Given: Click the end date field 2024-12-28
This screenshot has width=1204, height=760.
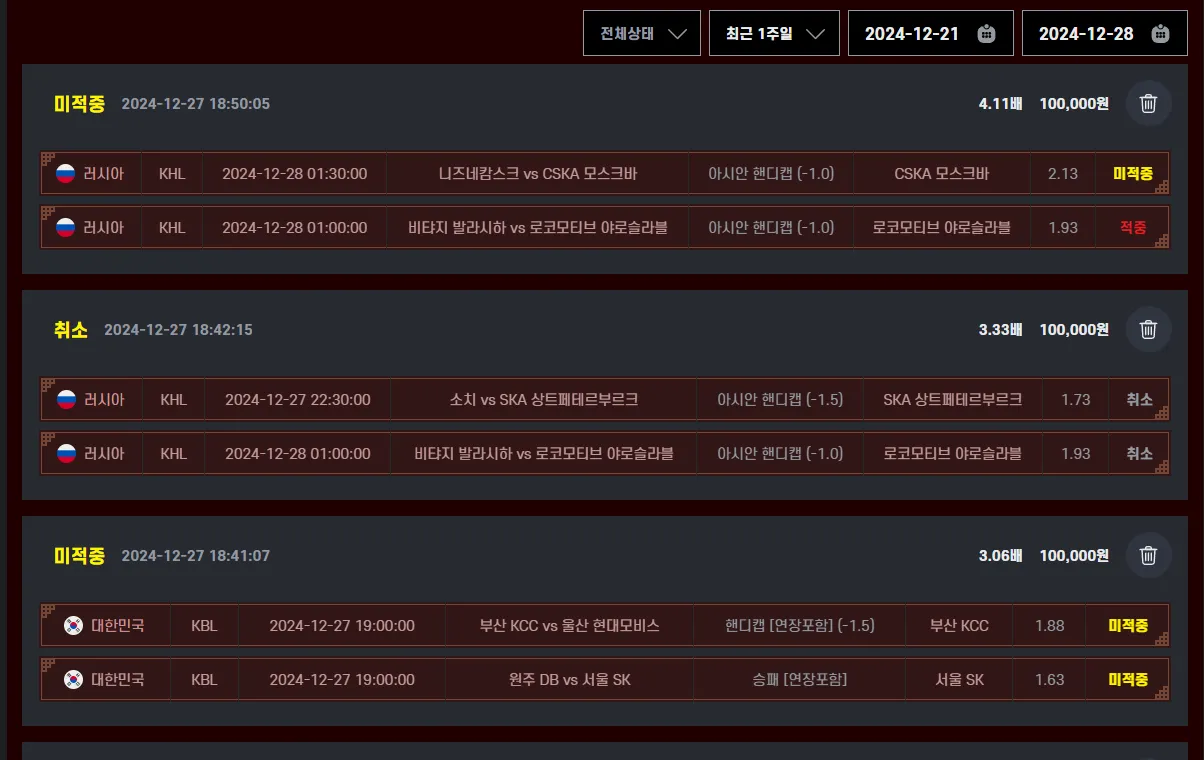Looking at the screenshot, I should [1104, 33].
